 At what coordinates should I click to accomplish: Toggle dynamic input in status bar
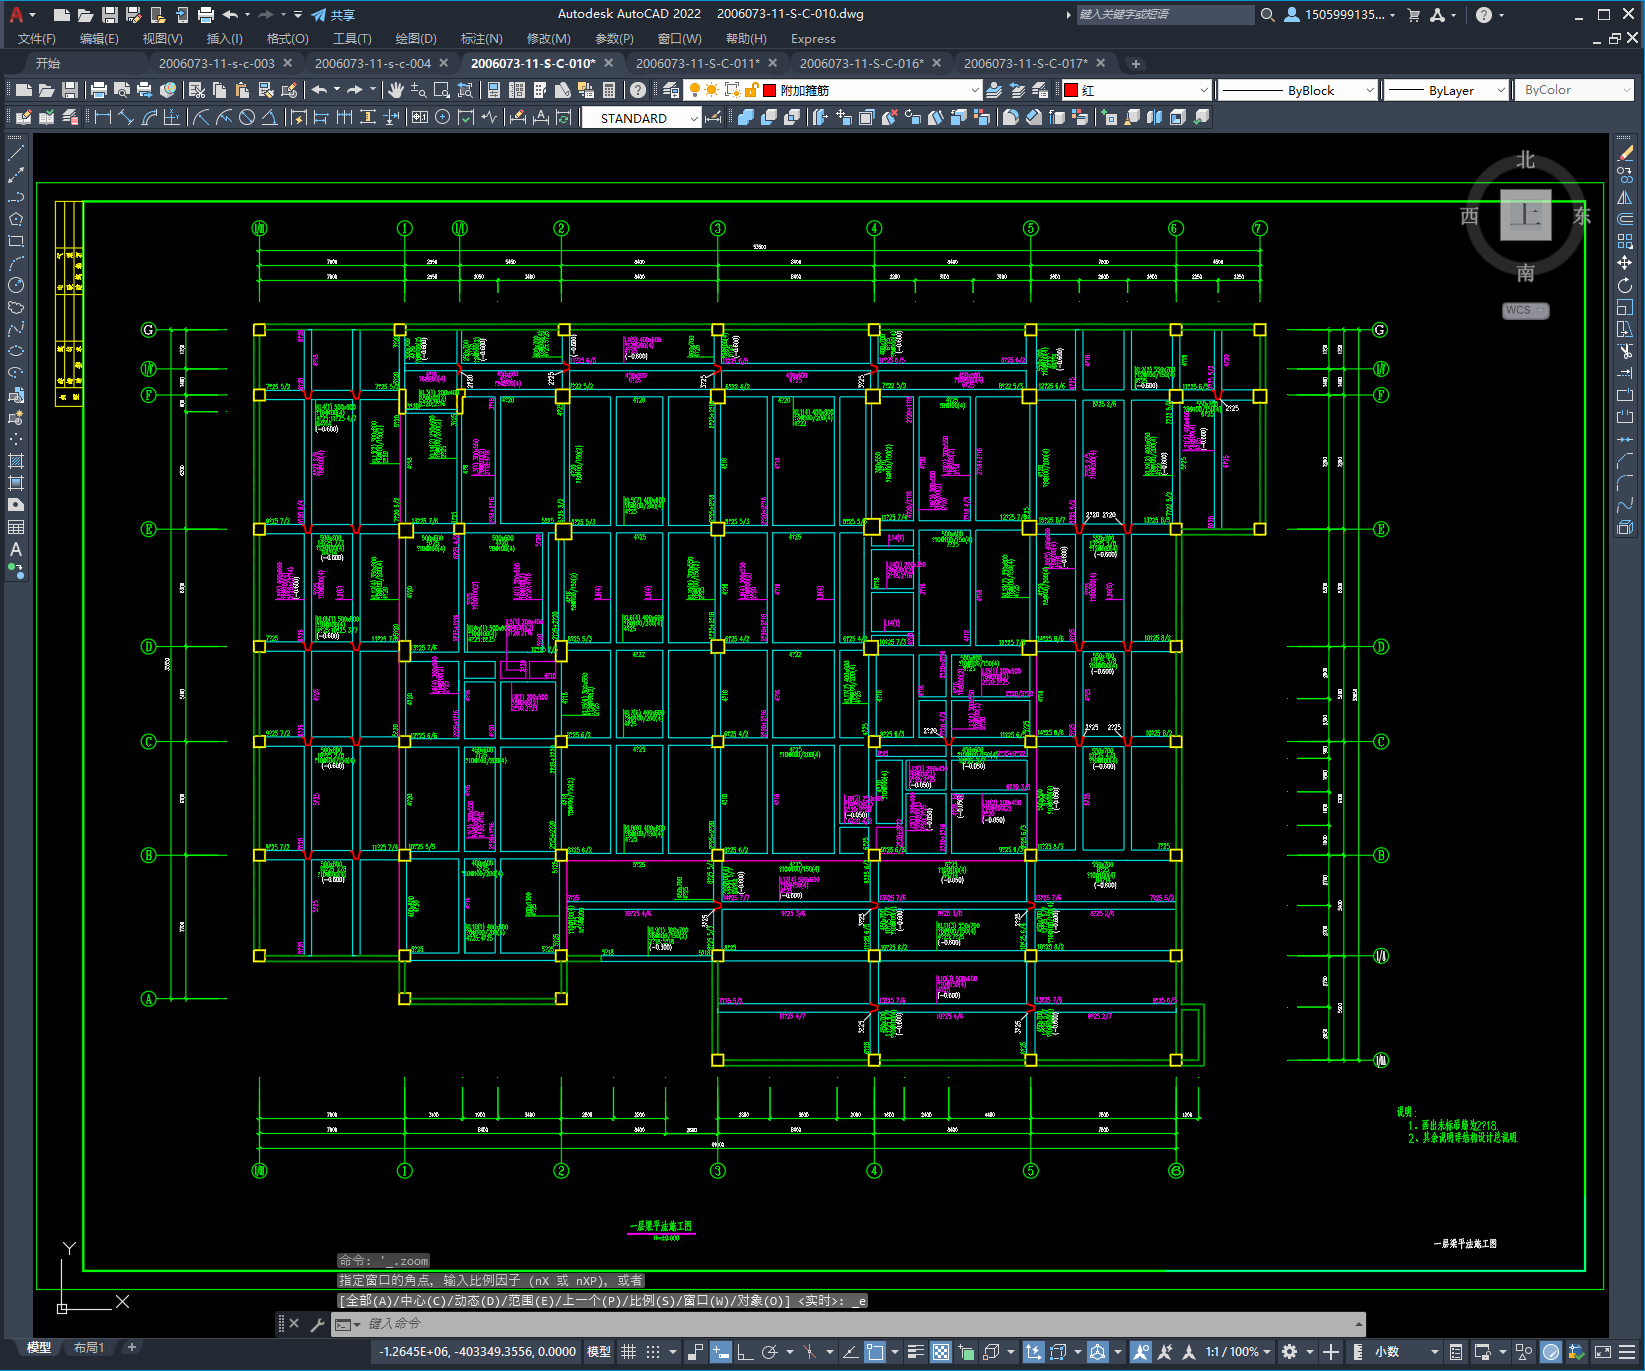pyautogui.click(x=720, y=1352)
